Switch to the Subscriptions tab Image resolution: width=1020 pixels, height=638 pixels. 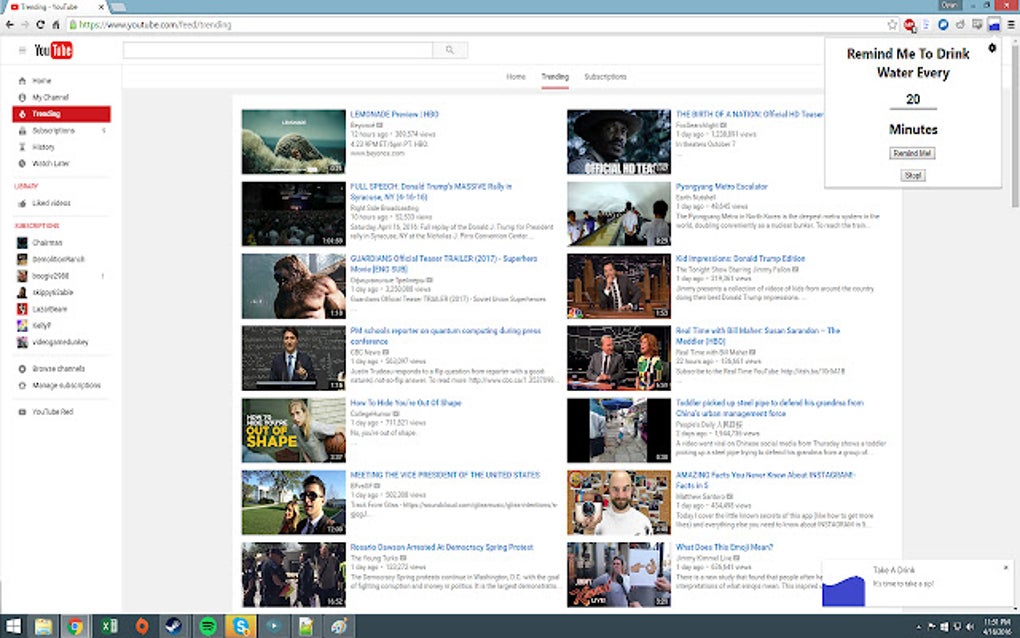[x=605, y=77]
